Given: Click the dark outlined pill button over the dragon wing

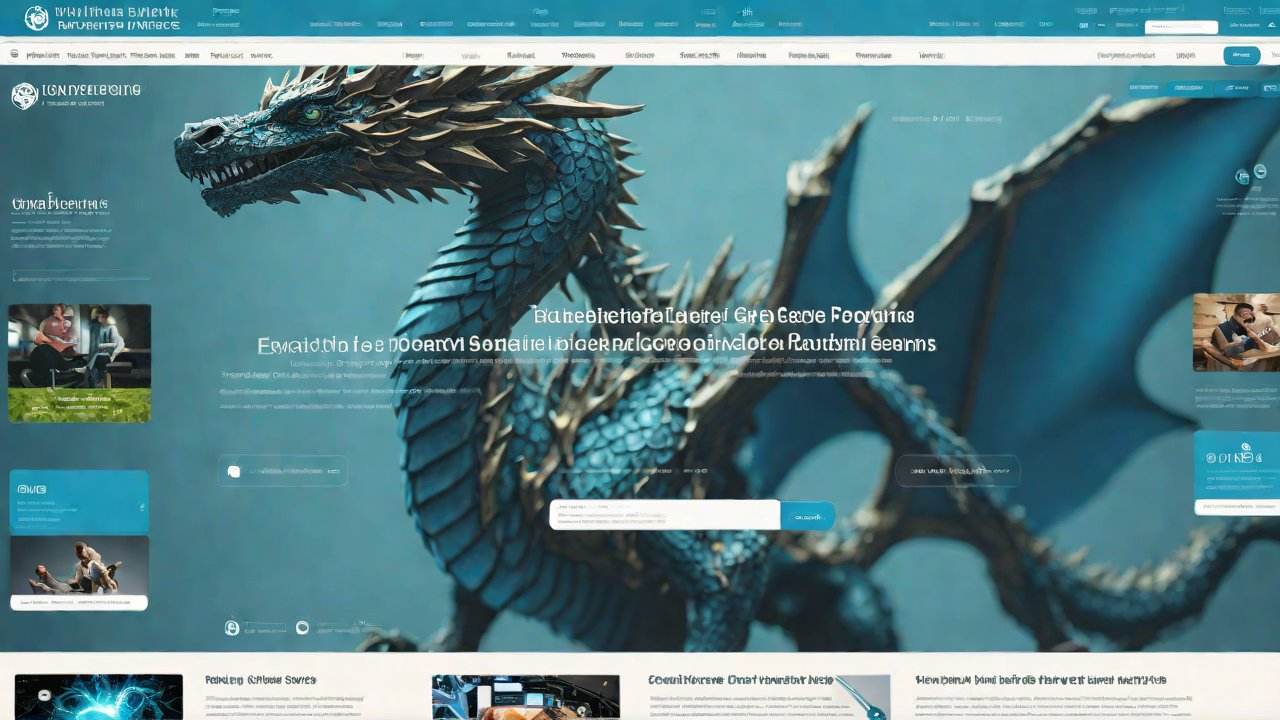Looking at the screenshot, I should (957, 470).
